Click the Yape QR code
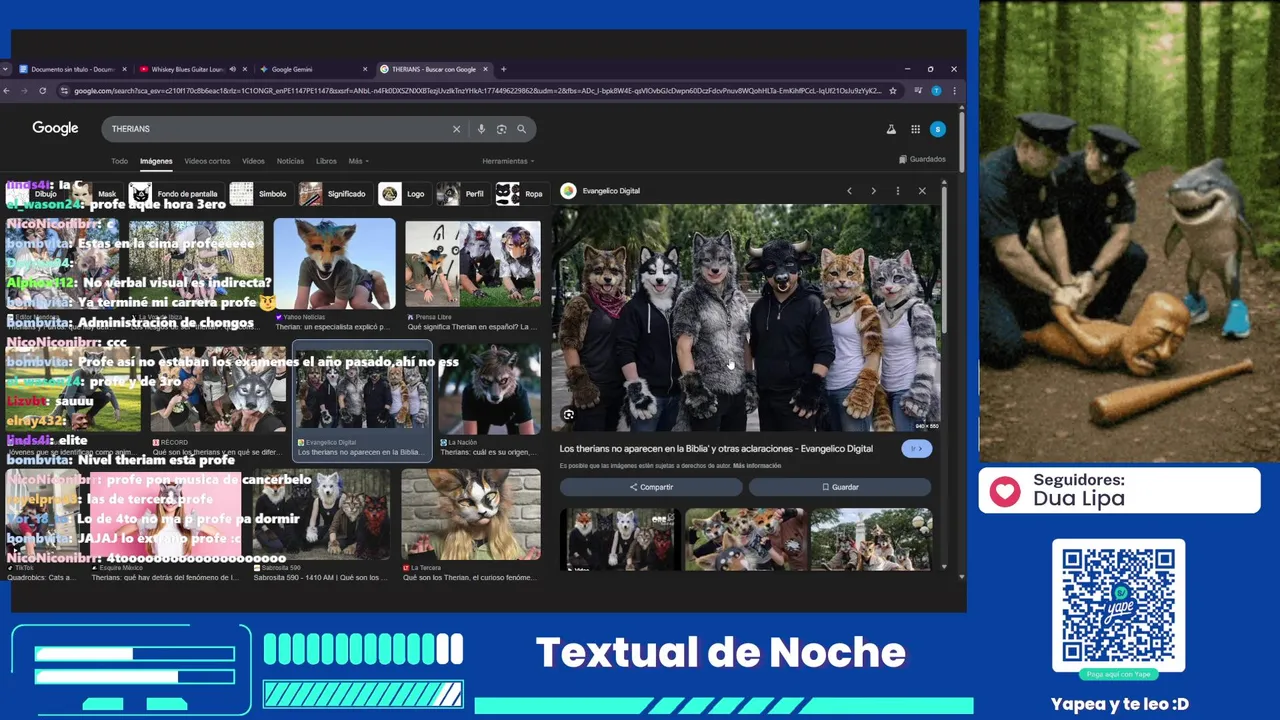 [x=1118, y=603]
